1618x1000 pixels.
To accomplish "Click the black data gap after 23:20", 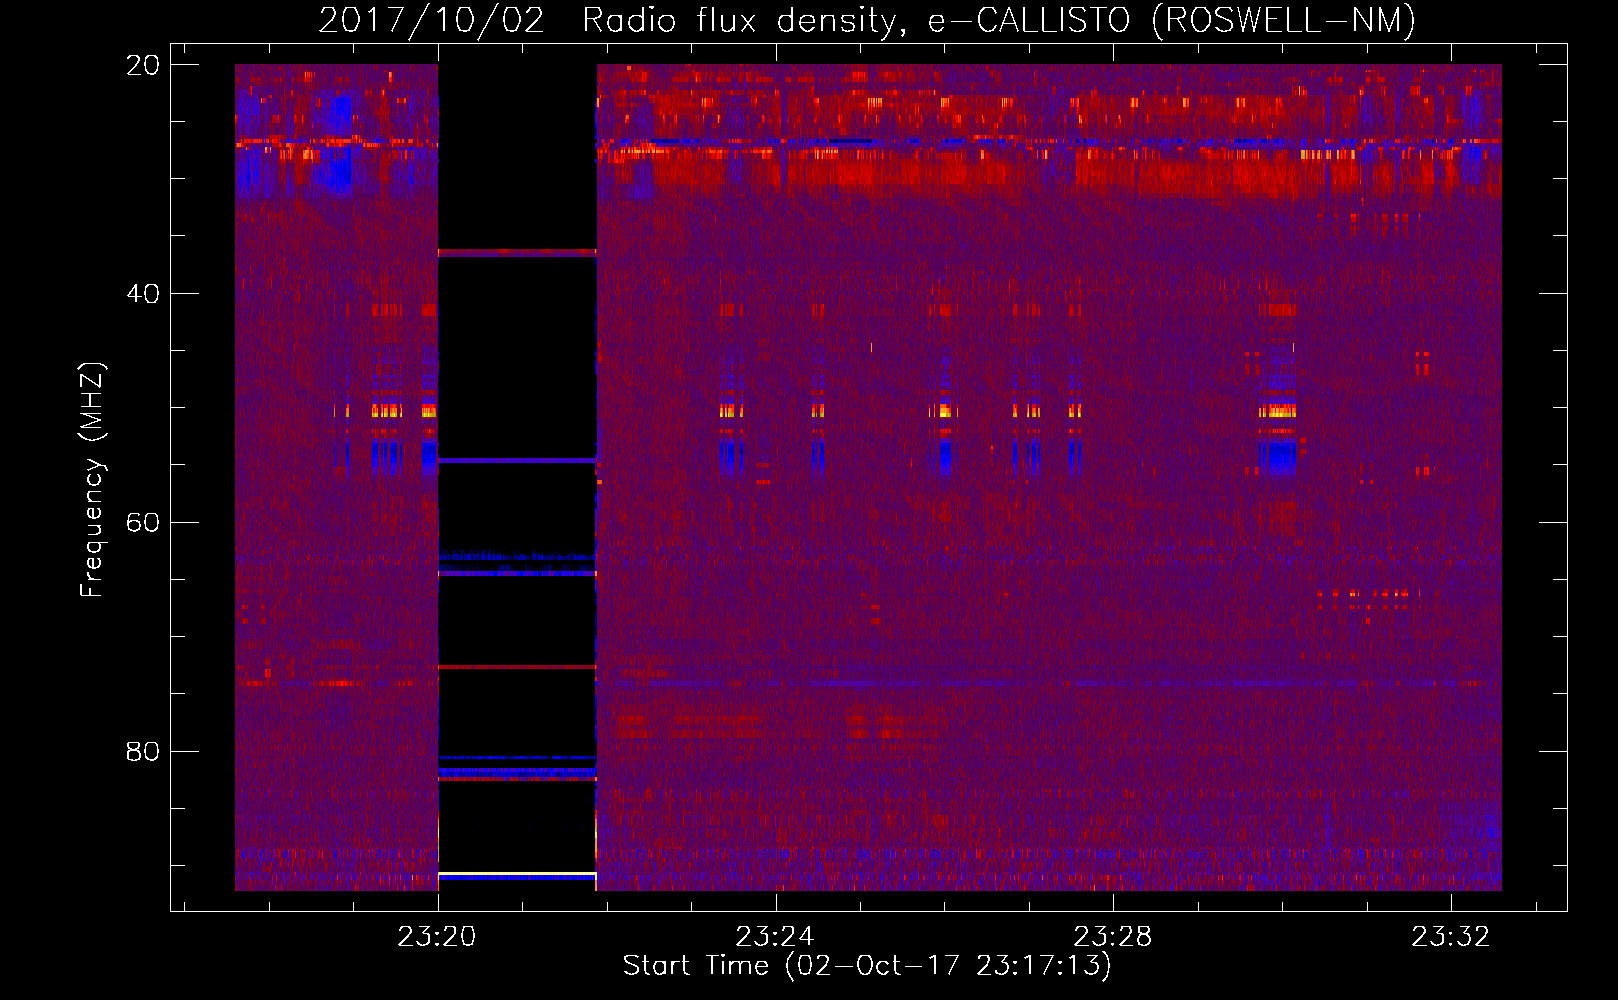I will [517, 477].
